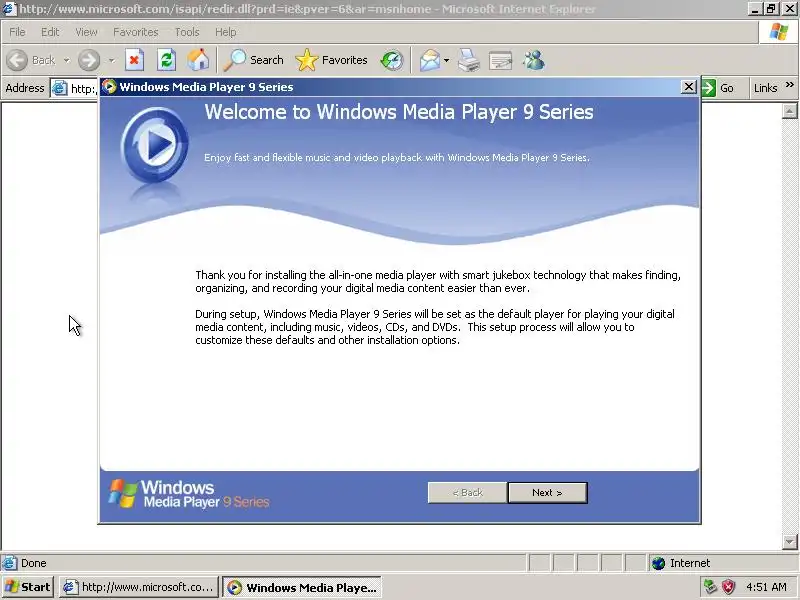800x600 pixels.
Task: Open the Forward history dropdown arrow
Action: click(112, 60)
